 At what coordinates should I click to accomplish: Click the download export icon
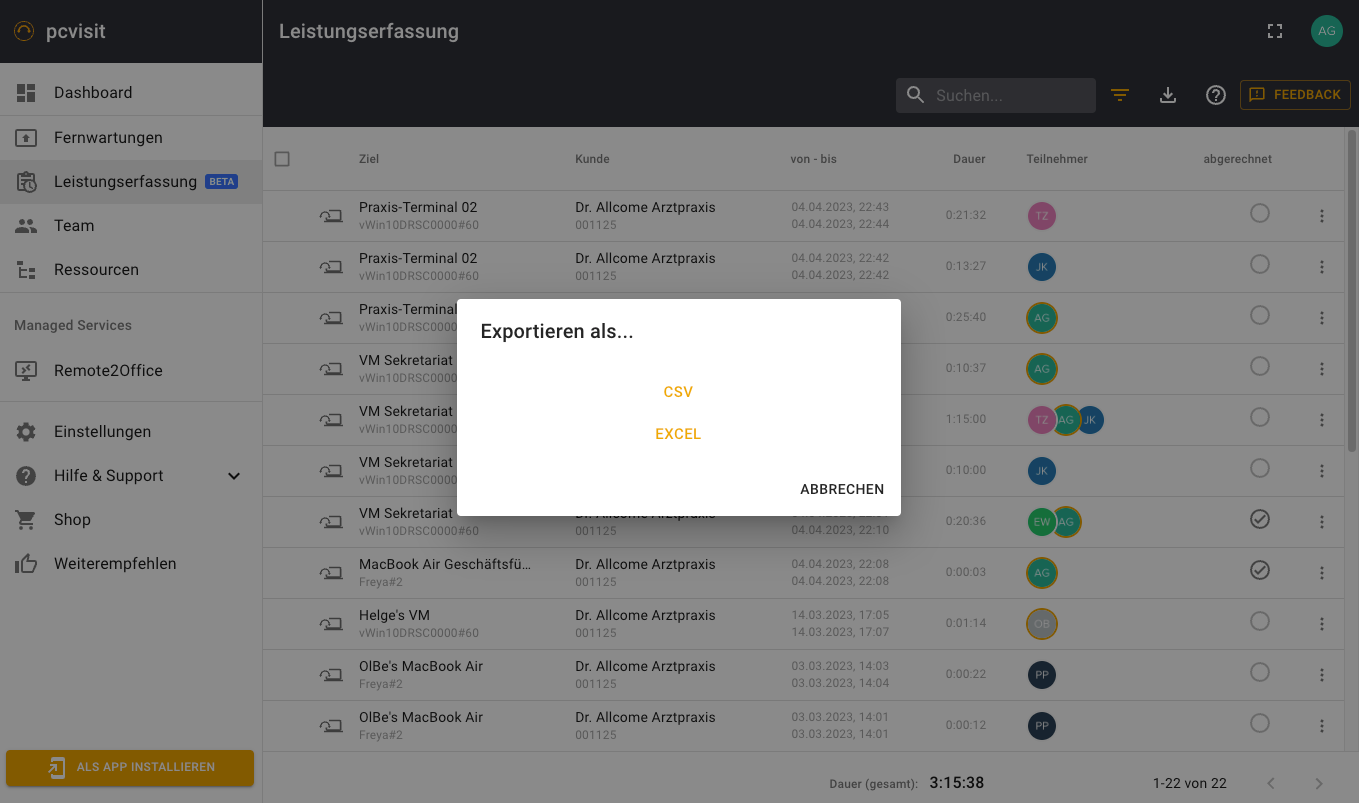(1167, 95)
